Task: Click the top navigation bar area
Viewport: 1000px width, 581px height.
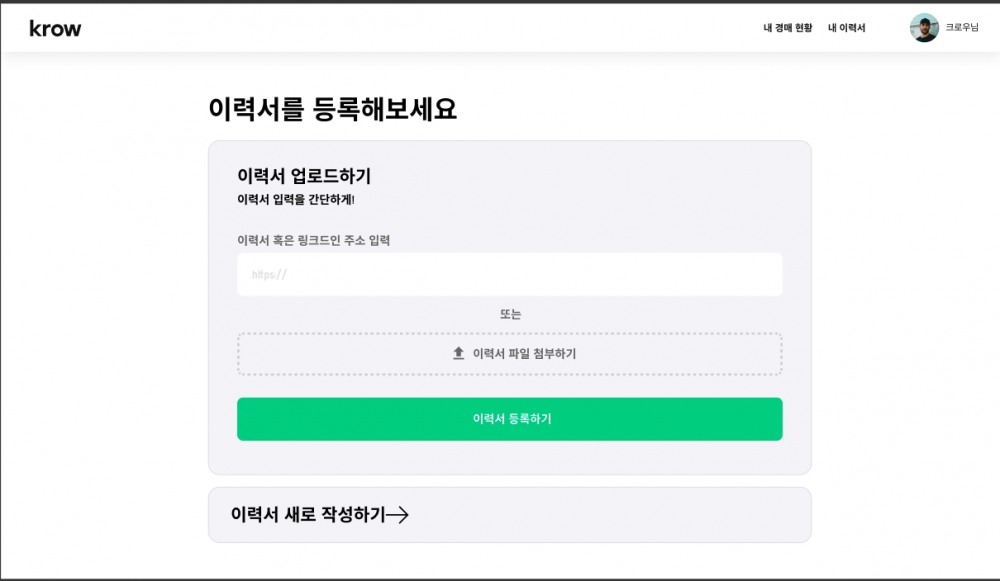Action: (500, 29)
